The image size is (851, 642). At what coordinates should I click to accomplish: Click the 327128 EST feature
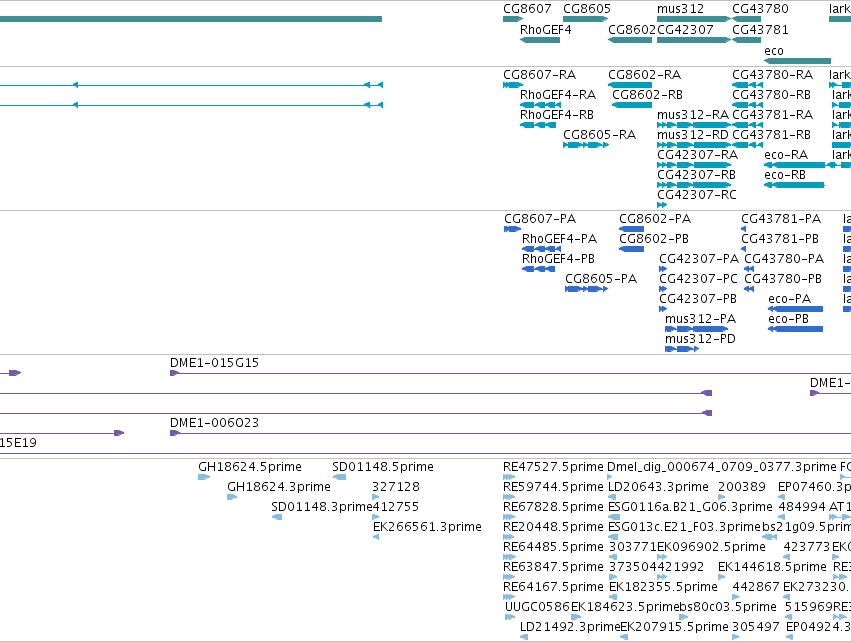click(376, 497)
